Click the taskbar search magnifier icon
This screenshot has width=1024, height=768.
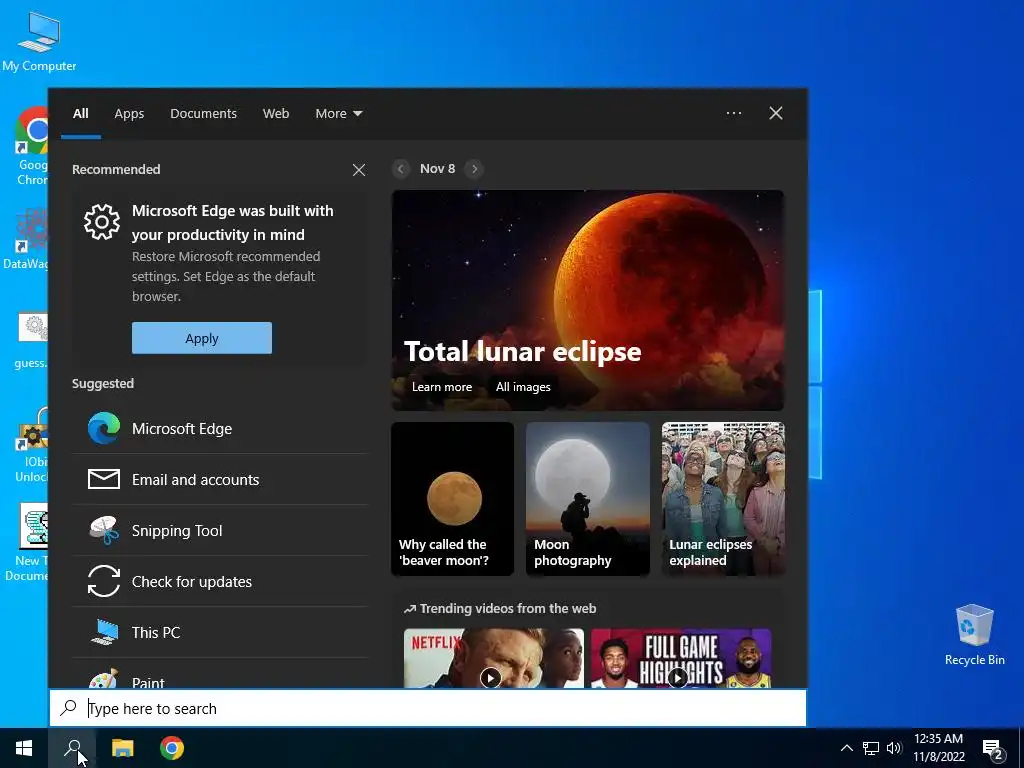click(x=72, y=748)
